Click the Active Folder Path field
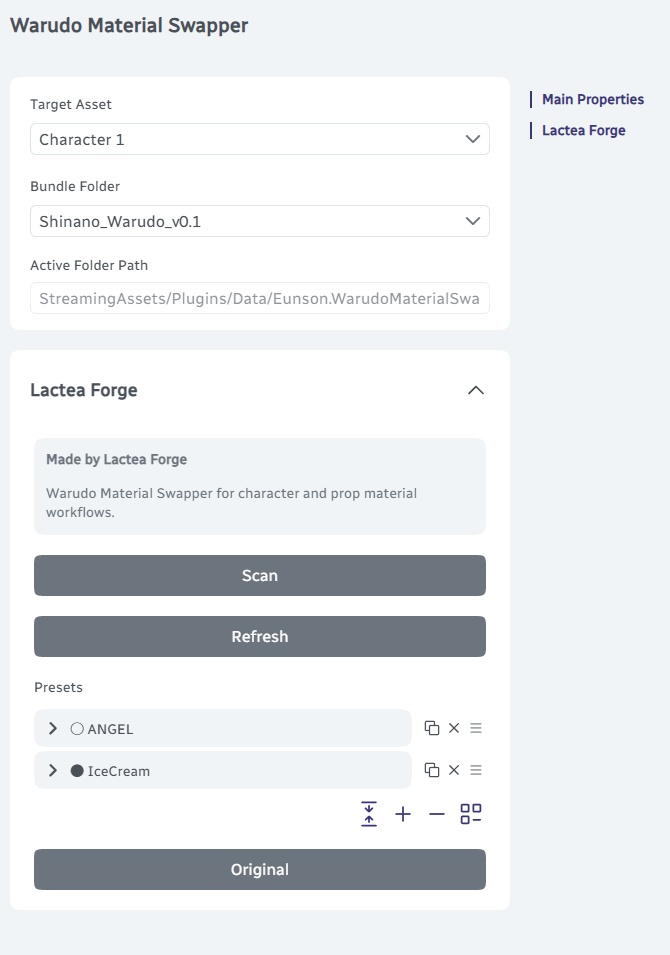This screenshot has height=955, width=670. pos(259,298)
